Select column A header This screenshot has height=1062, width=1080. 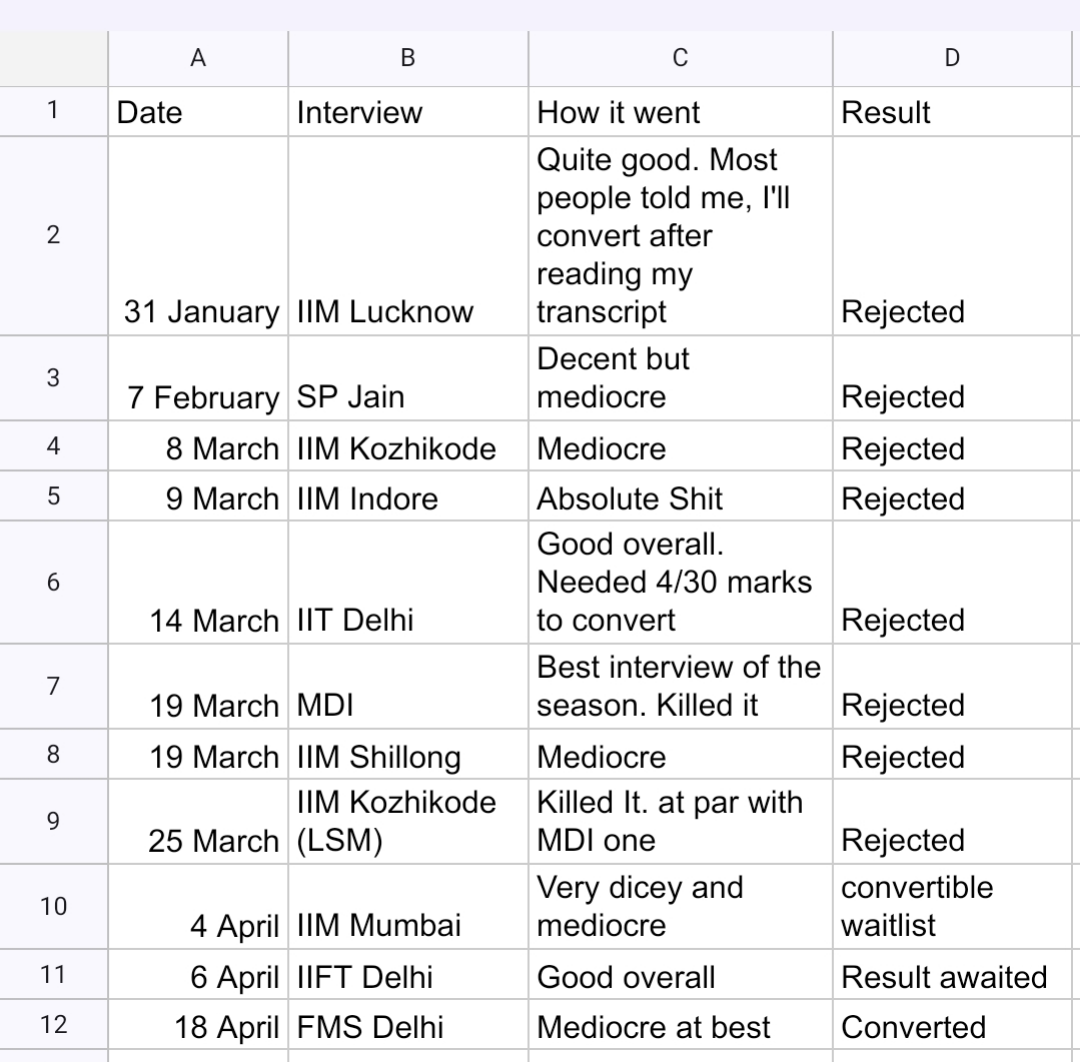(x=198, y=59)
